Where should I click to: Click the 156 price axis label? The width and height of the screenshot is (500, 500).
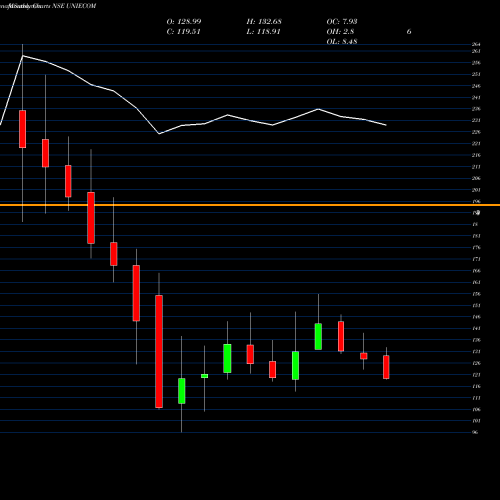pyautogui.click(x=476, y=294)
